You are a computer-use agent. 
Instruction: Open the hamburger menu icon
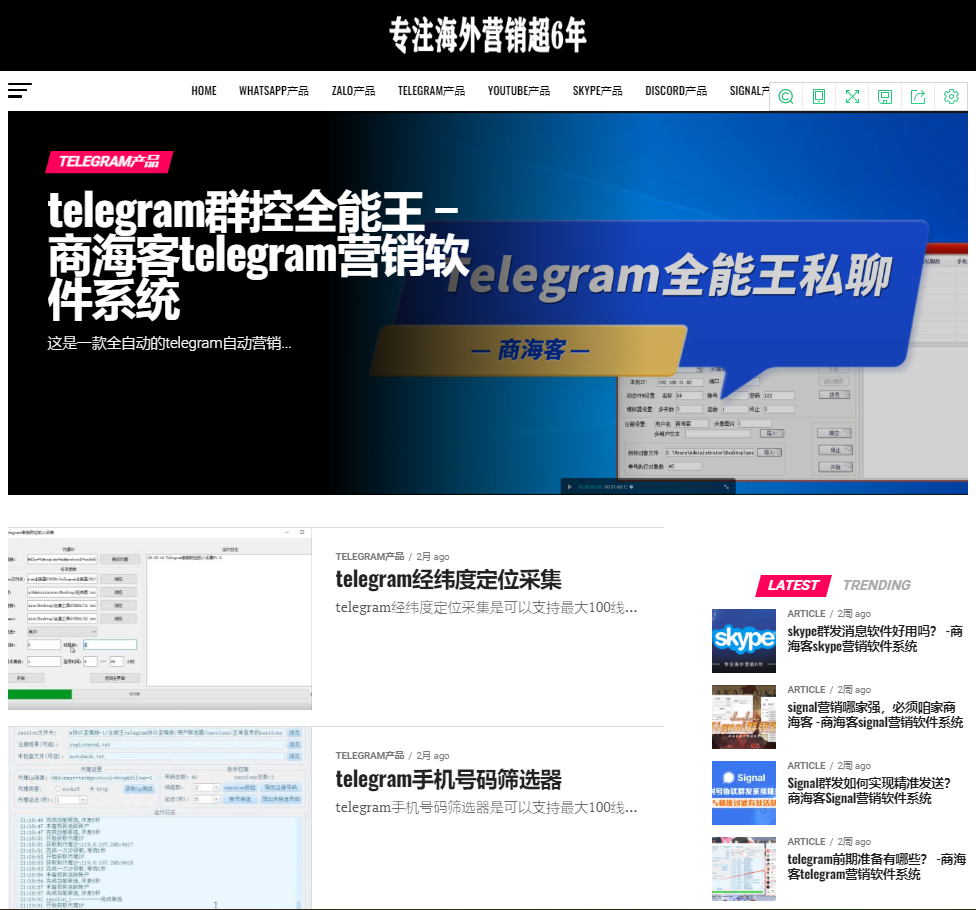pos(20,91)
